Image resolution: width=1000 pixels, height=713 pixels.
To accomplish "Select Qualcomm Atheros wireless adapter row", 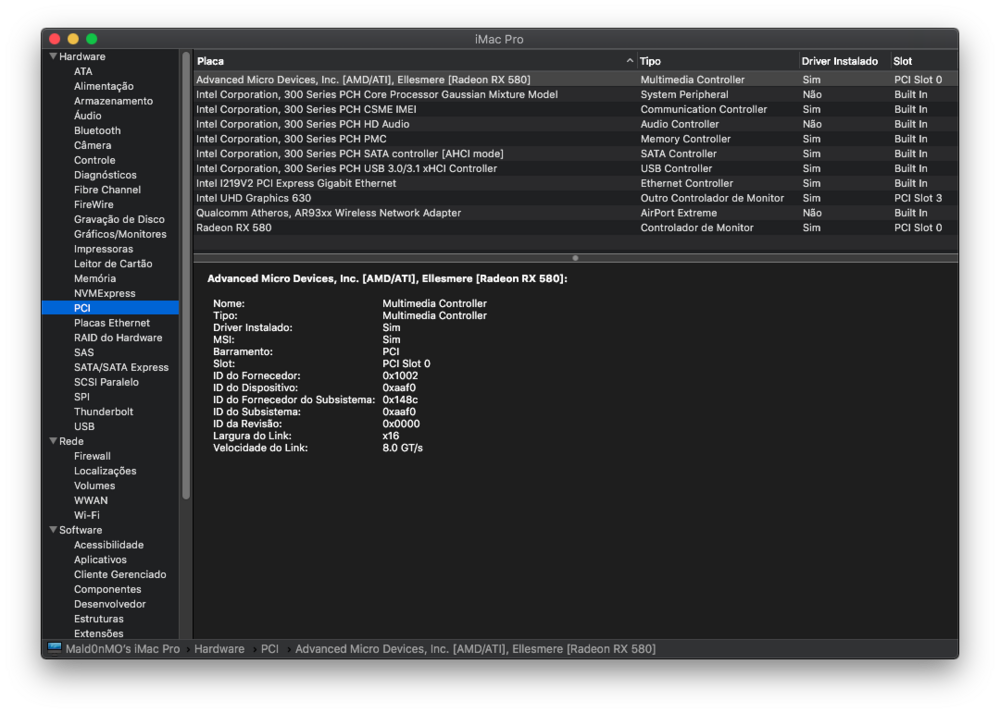I will coord(328,213).
